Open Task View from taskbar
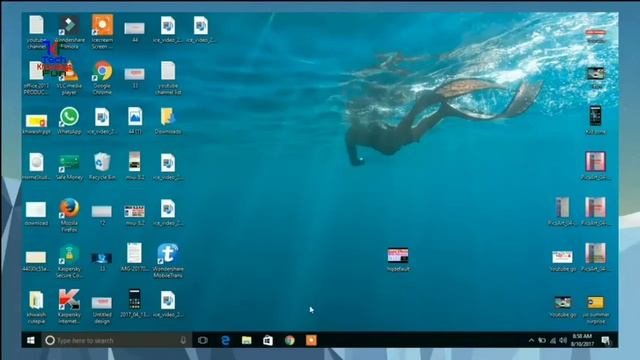Screen dimensions: 640x360 [x=203, y=340]
